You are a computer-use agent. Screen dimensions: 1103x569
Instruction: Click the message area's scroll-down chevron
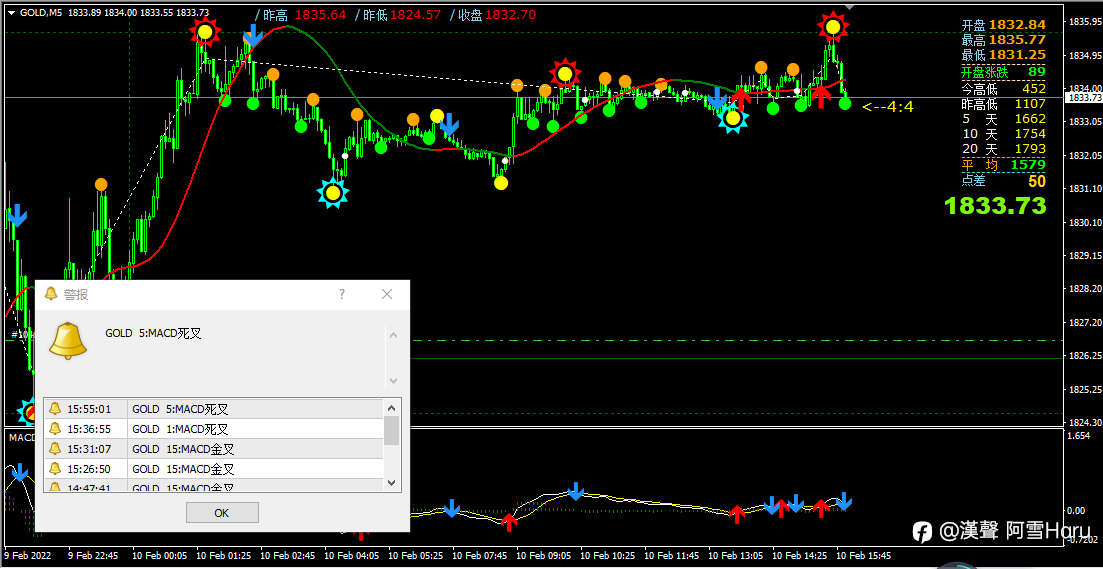click(393, 381)
